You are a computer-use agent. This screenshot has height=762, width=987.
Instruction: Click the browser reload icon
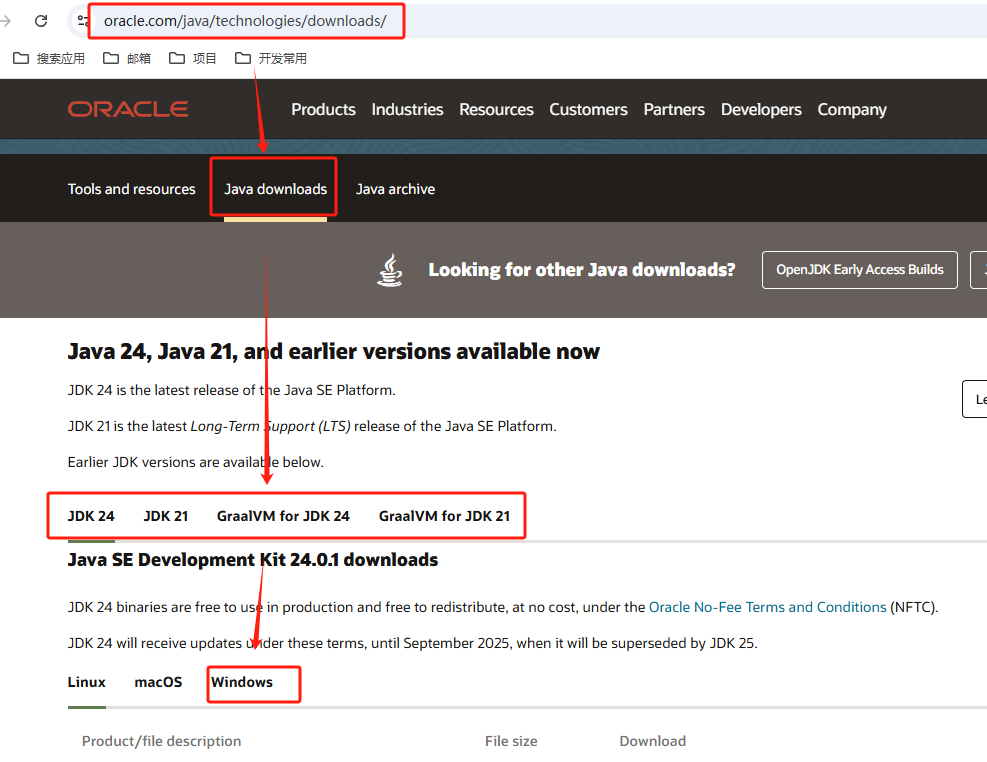pos(41,21)
